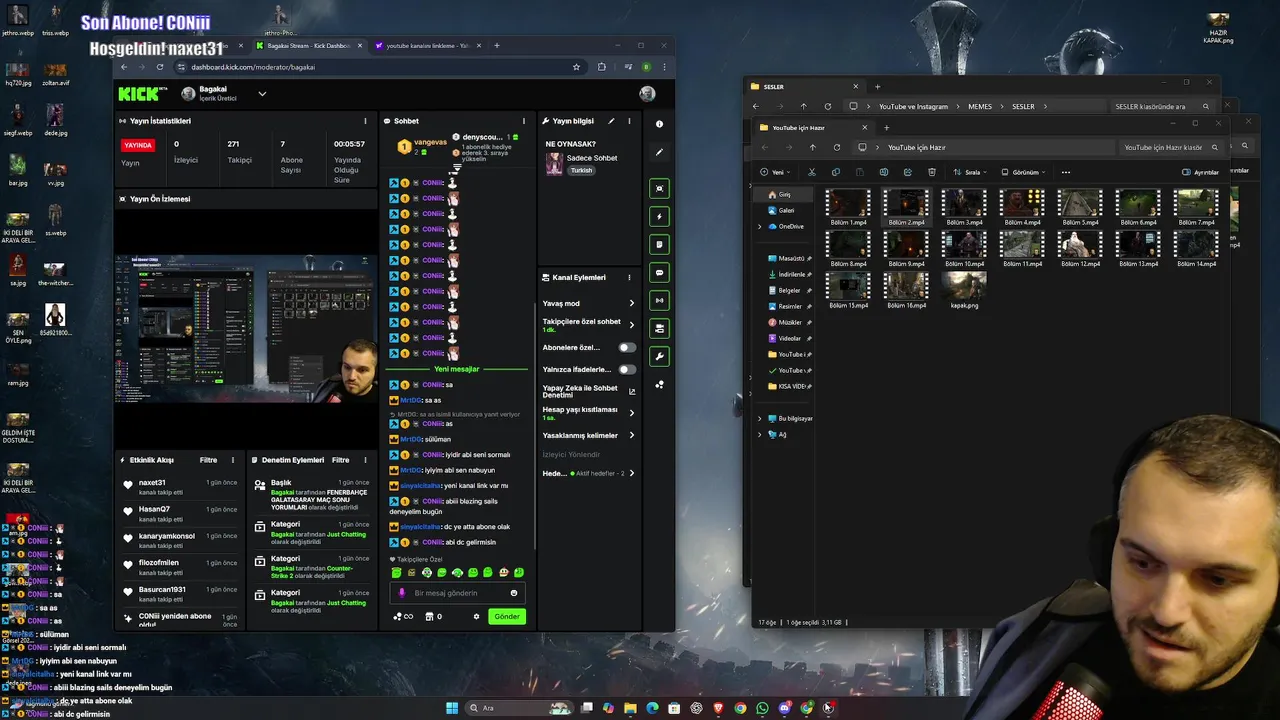Copy selected file in Explorer toolbar

click(x=835, y=172)
